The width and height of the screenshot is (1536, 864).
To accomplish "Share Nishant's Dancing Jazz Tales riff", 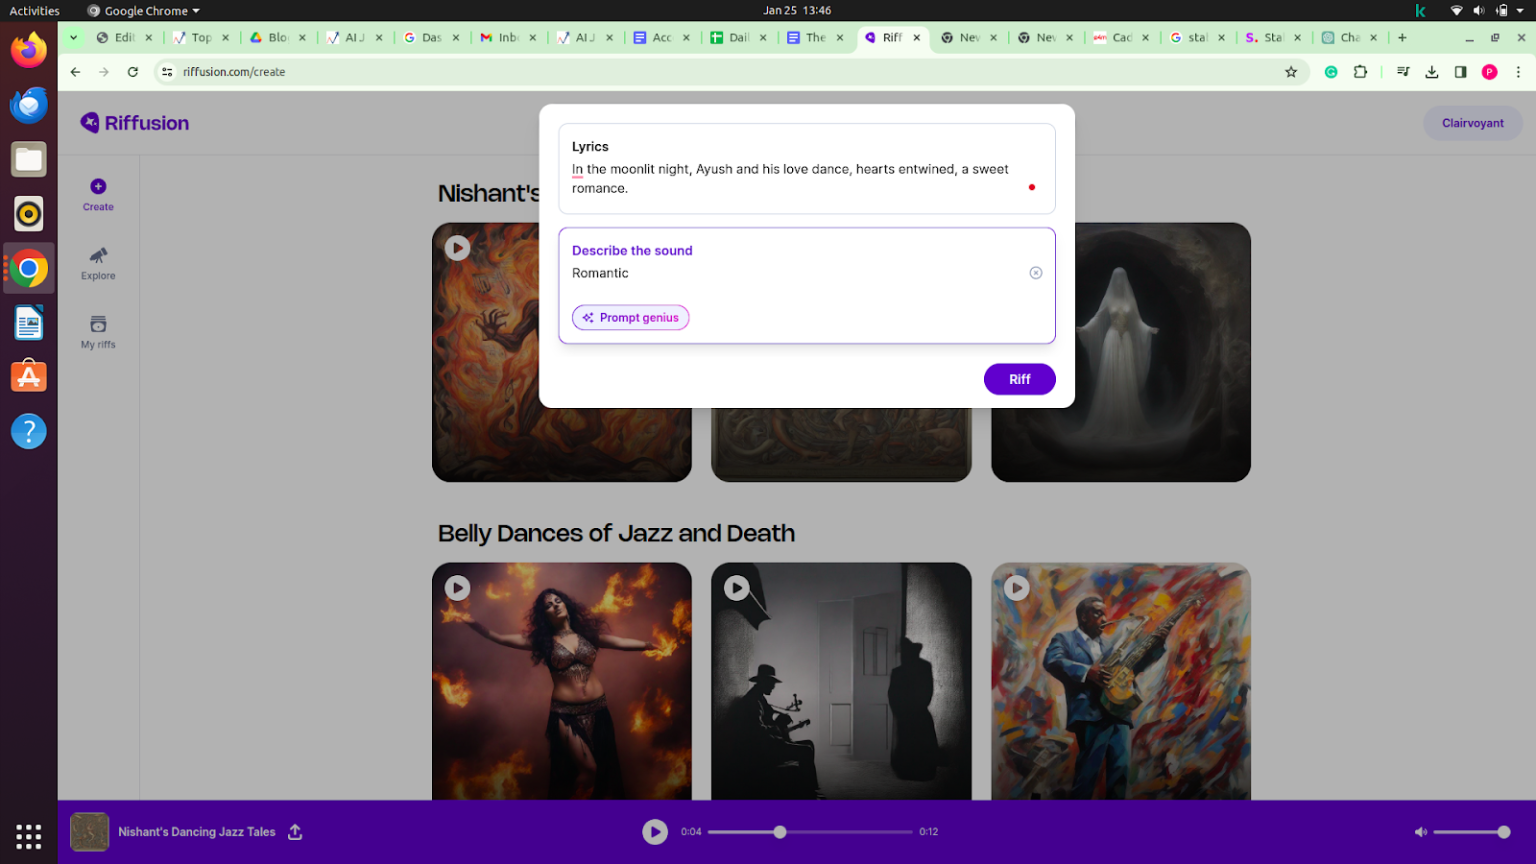I will click(294, 831).
